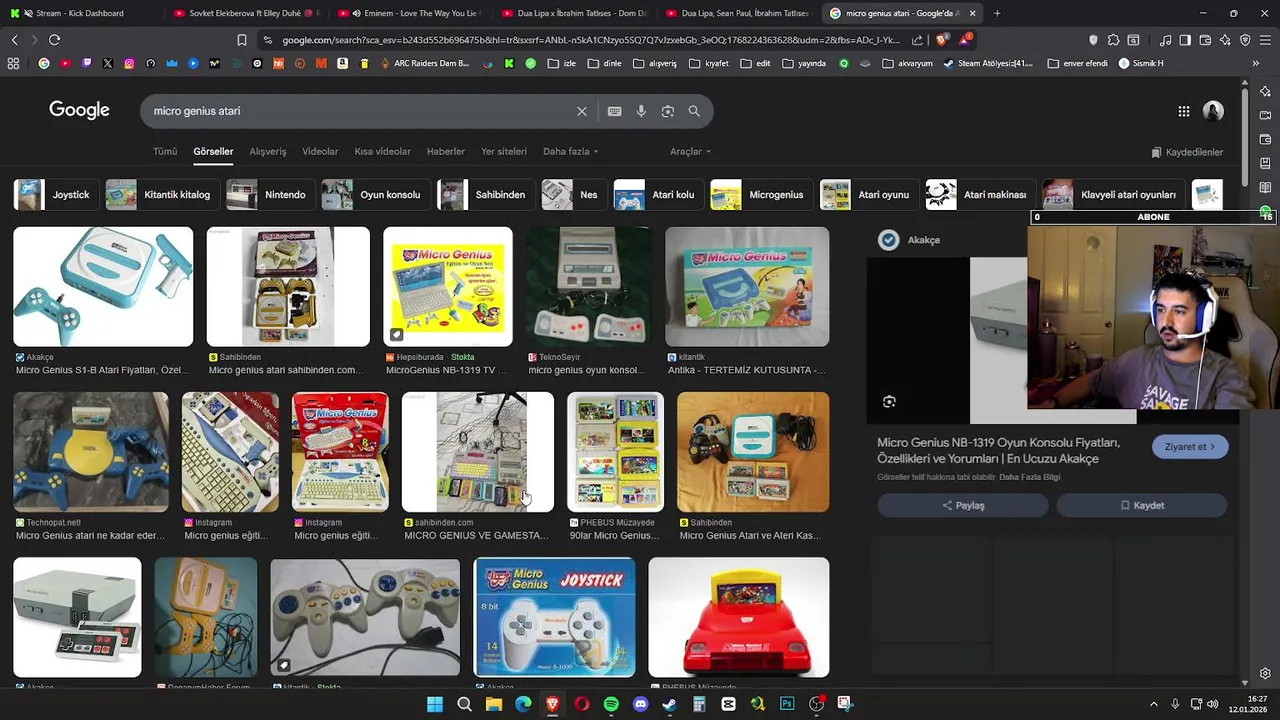This screenshot has width=1280, height=720.
Task: Click the Kaydet save button
Action: point(1142,506)
